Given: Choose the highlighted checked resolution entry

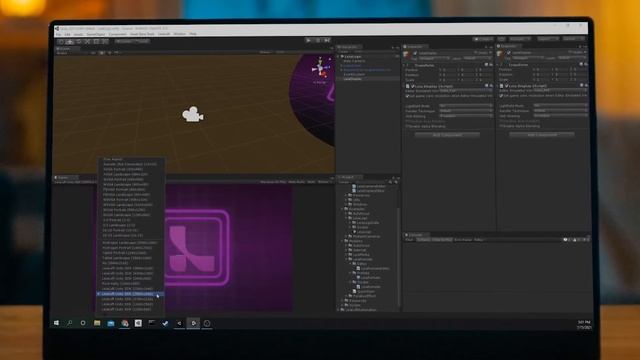Looking at the screenshot, I should pyautogui.click(x=131, y=294).
